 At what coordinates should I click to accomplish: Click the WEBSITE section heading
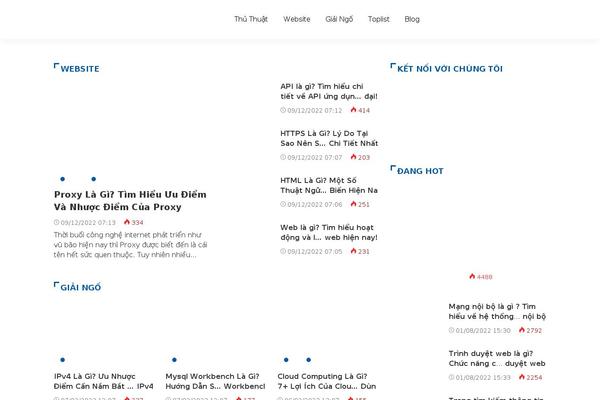point(80,69)
